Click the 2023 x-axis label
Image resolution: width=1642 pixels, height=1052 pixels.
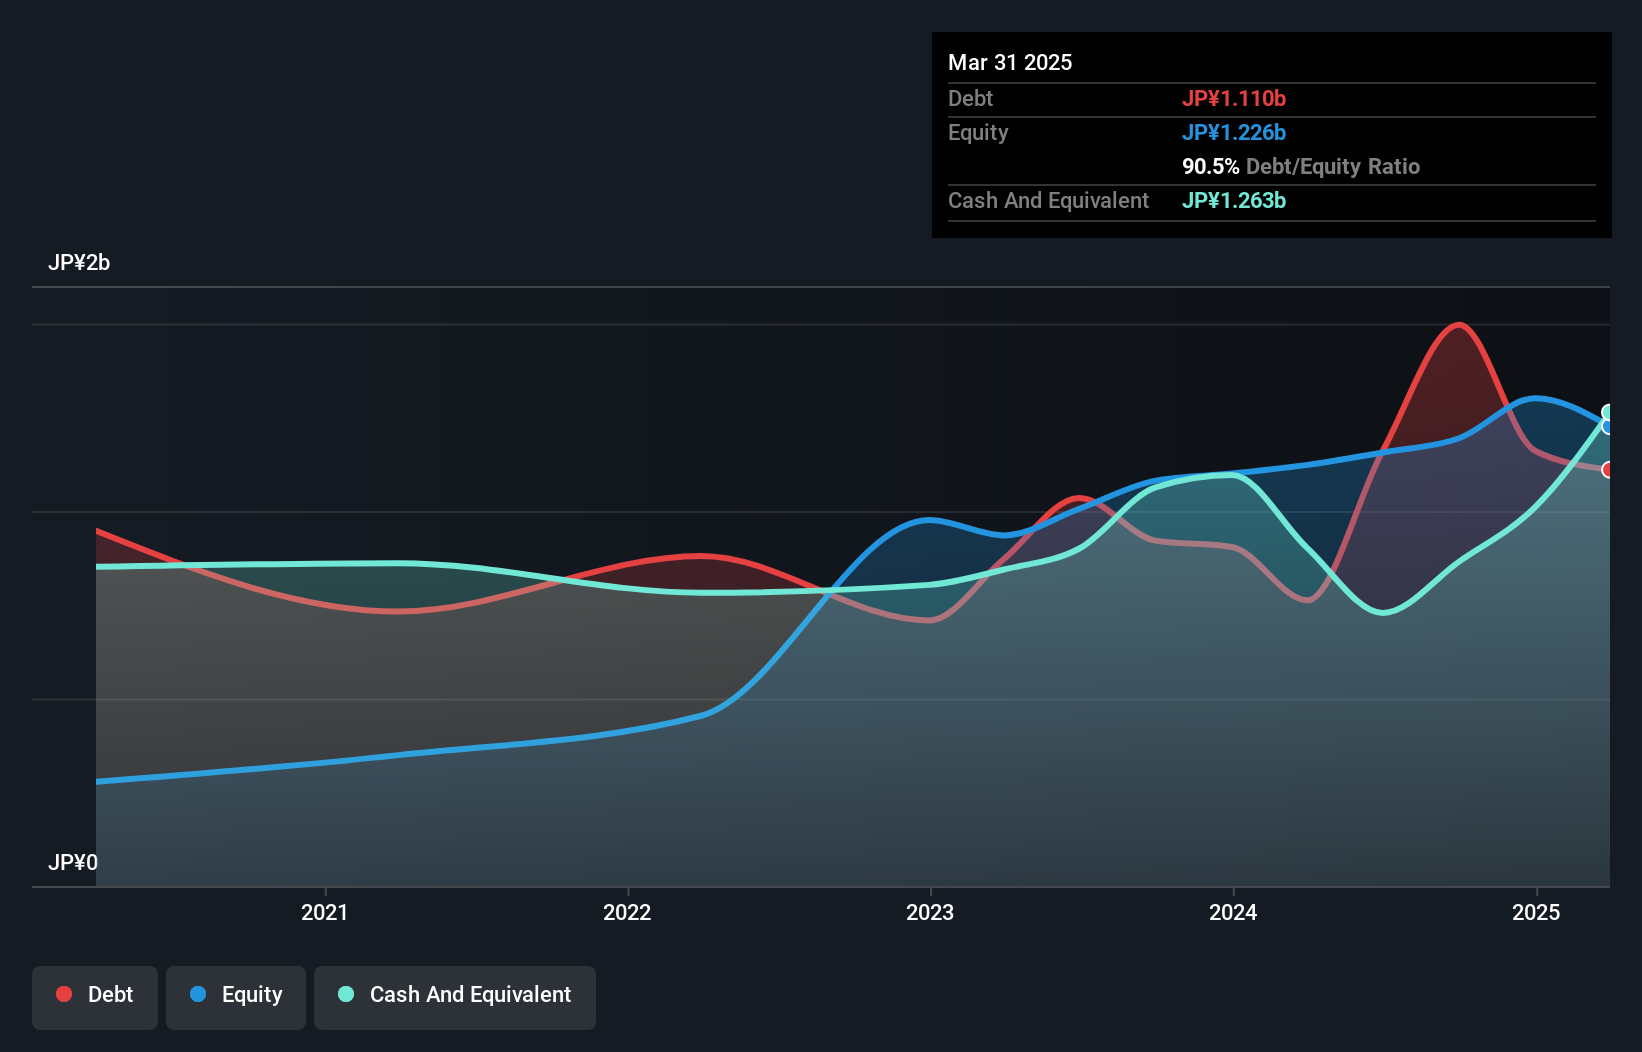coord(930,912)
